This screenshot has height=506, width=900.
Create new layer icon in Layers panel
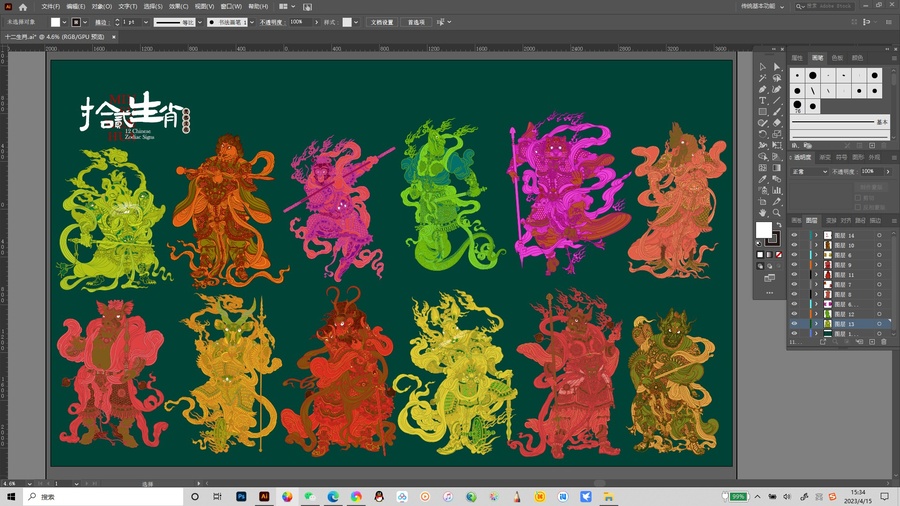click(x=872, y=342)
